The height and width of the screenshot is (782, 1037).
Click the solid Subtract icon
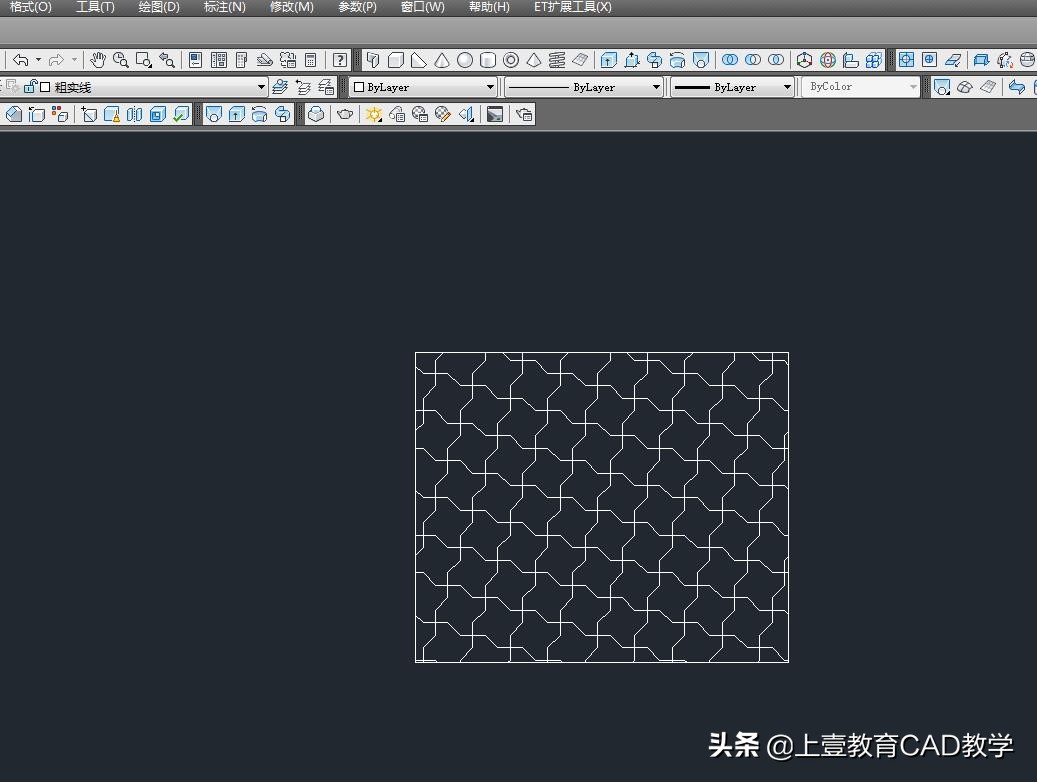[x=753, y=60]
